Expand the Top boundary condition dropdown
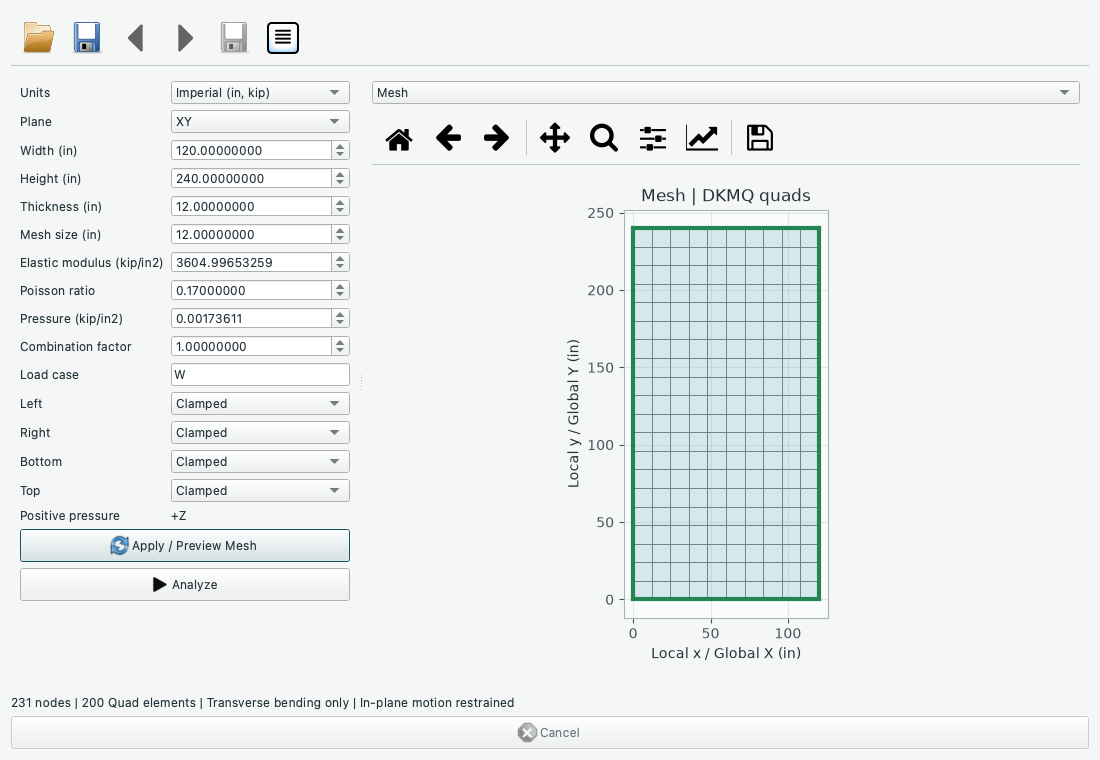This screenshot has width=1100, height=760. (260, 491)
